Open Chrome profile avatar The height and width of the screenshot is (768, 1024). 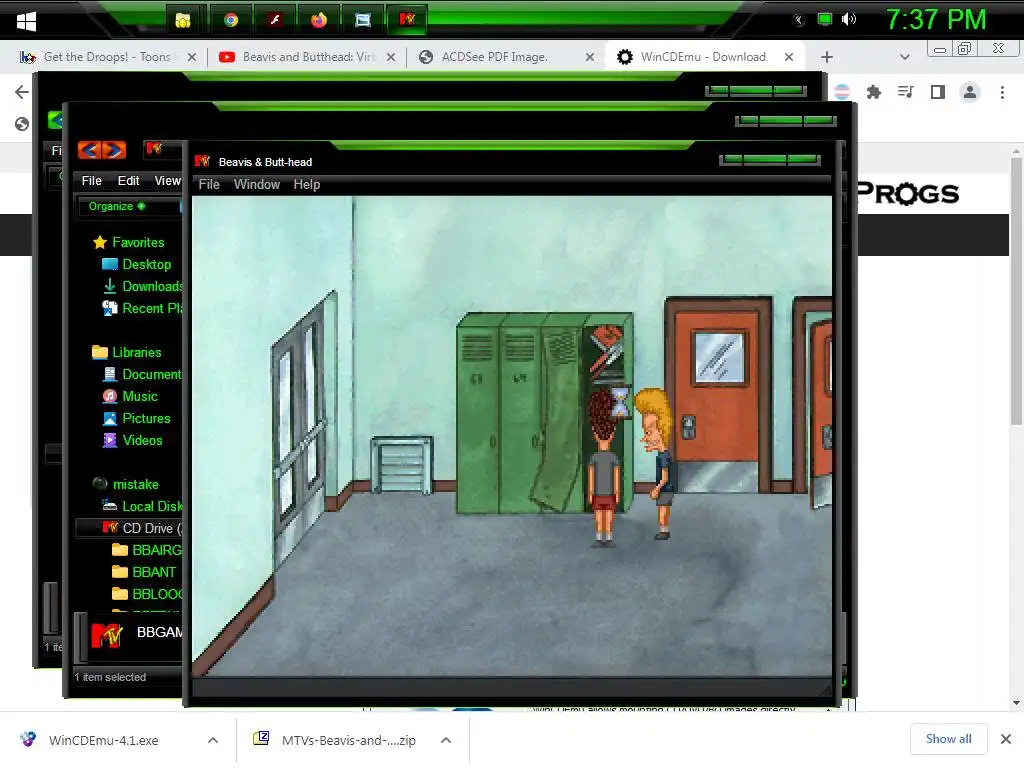(x=970, y=92)
